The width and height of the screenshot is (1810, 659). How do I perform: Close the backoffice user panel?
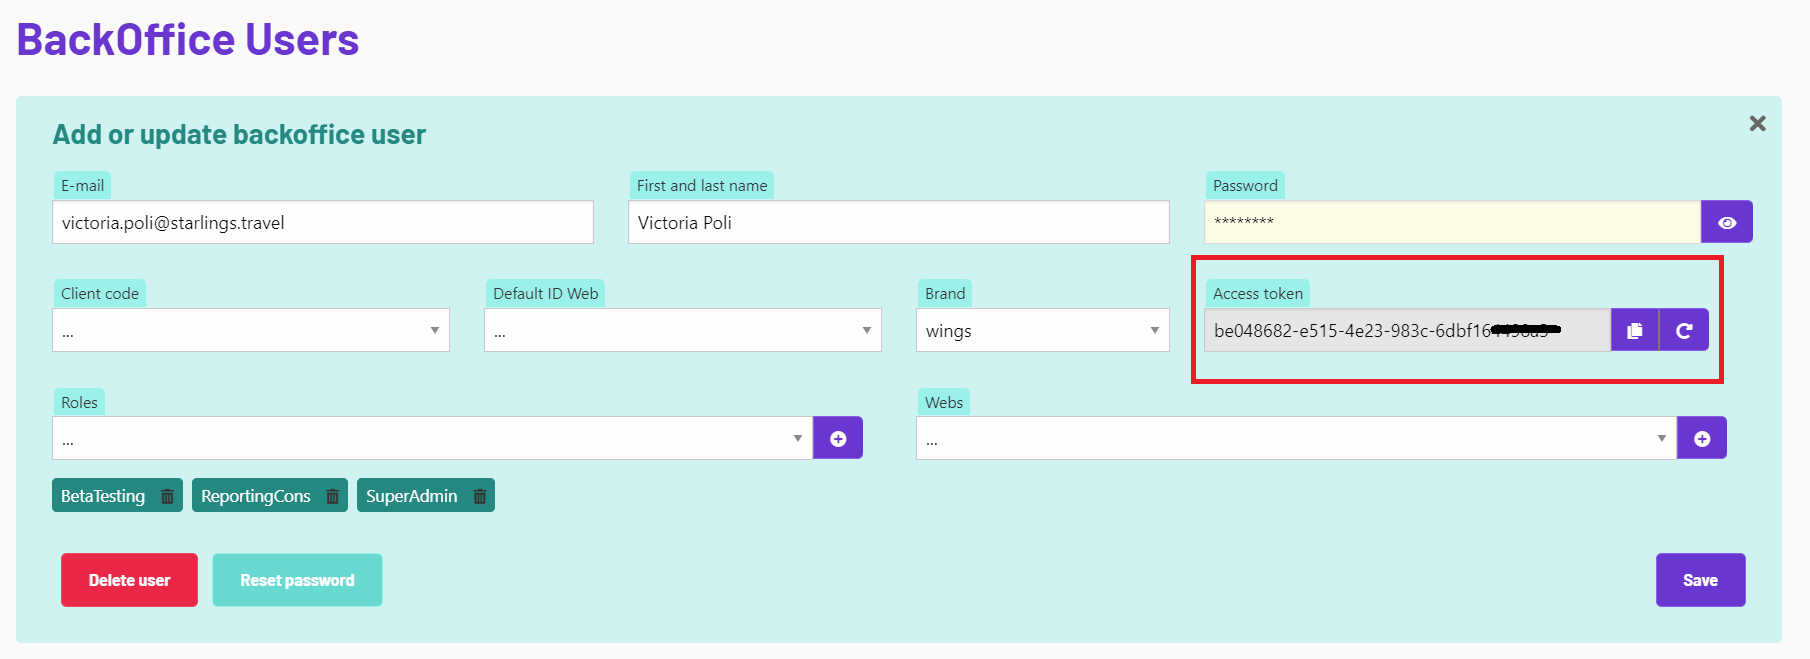click(1757, 123)
